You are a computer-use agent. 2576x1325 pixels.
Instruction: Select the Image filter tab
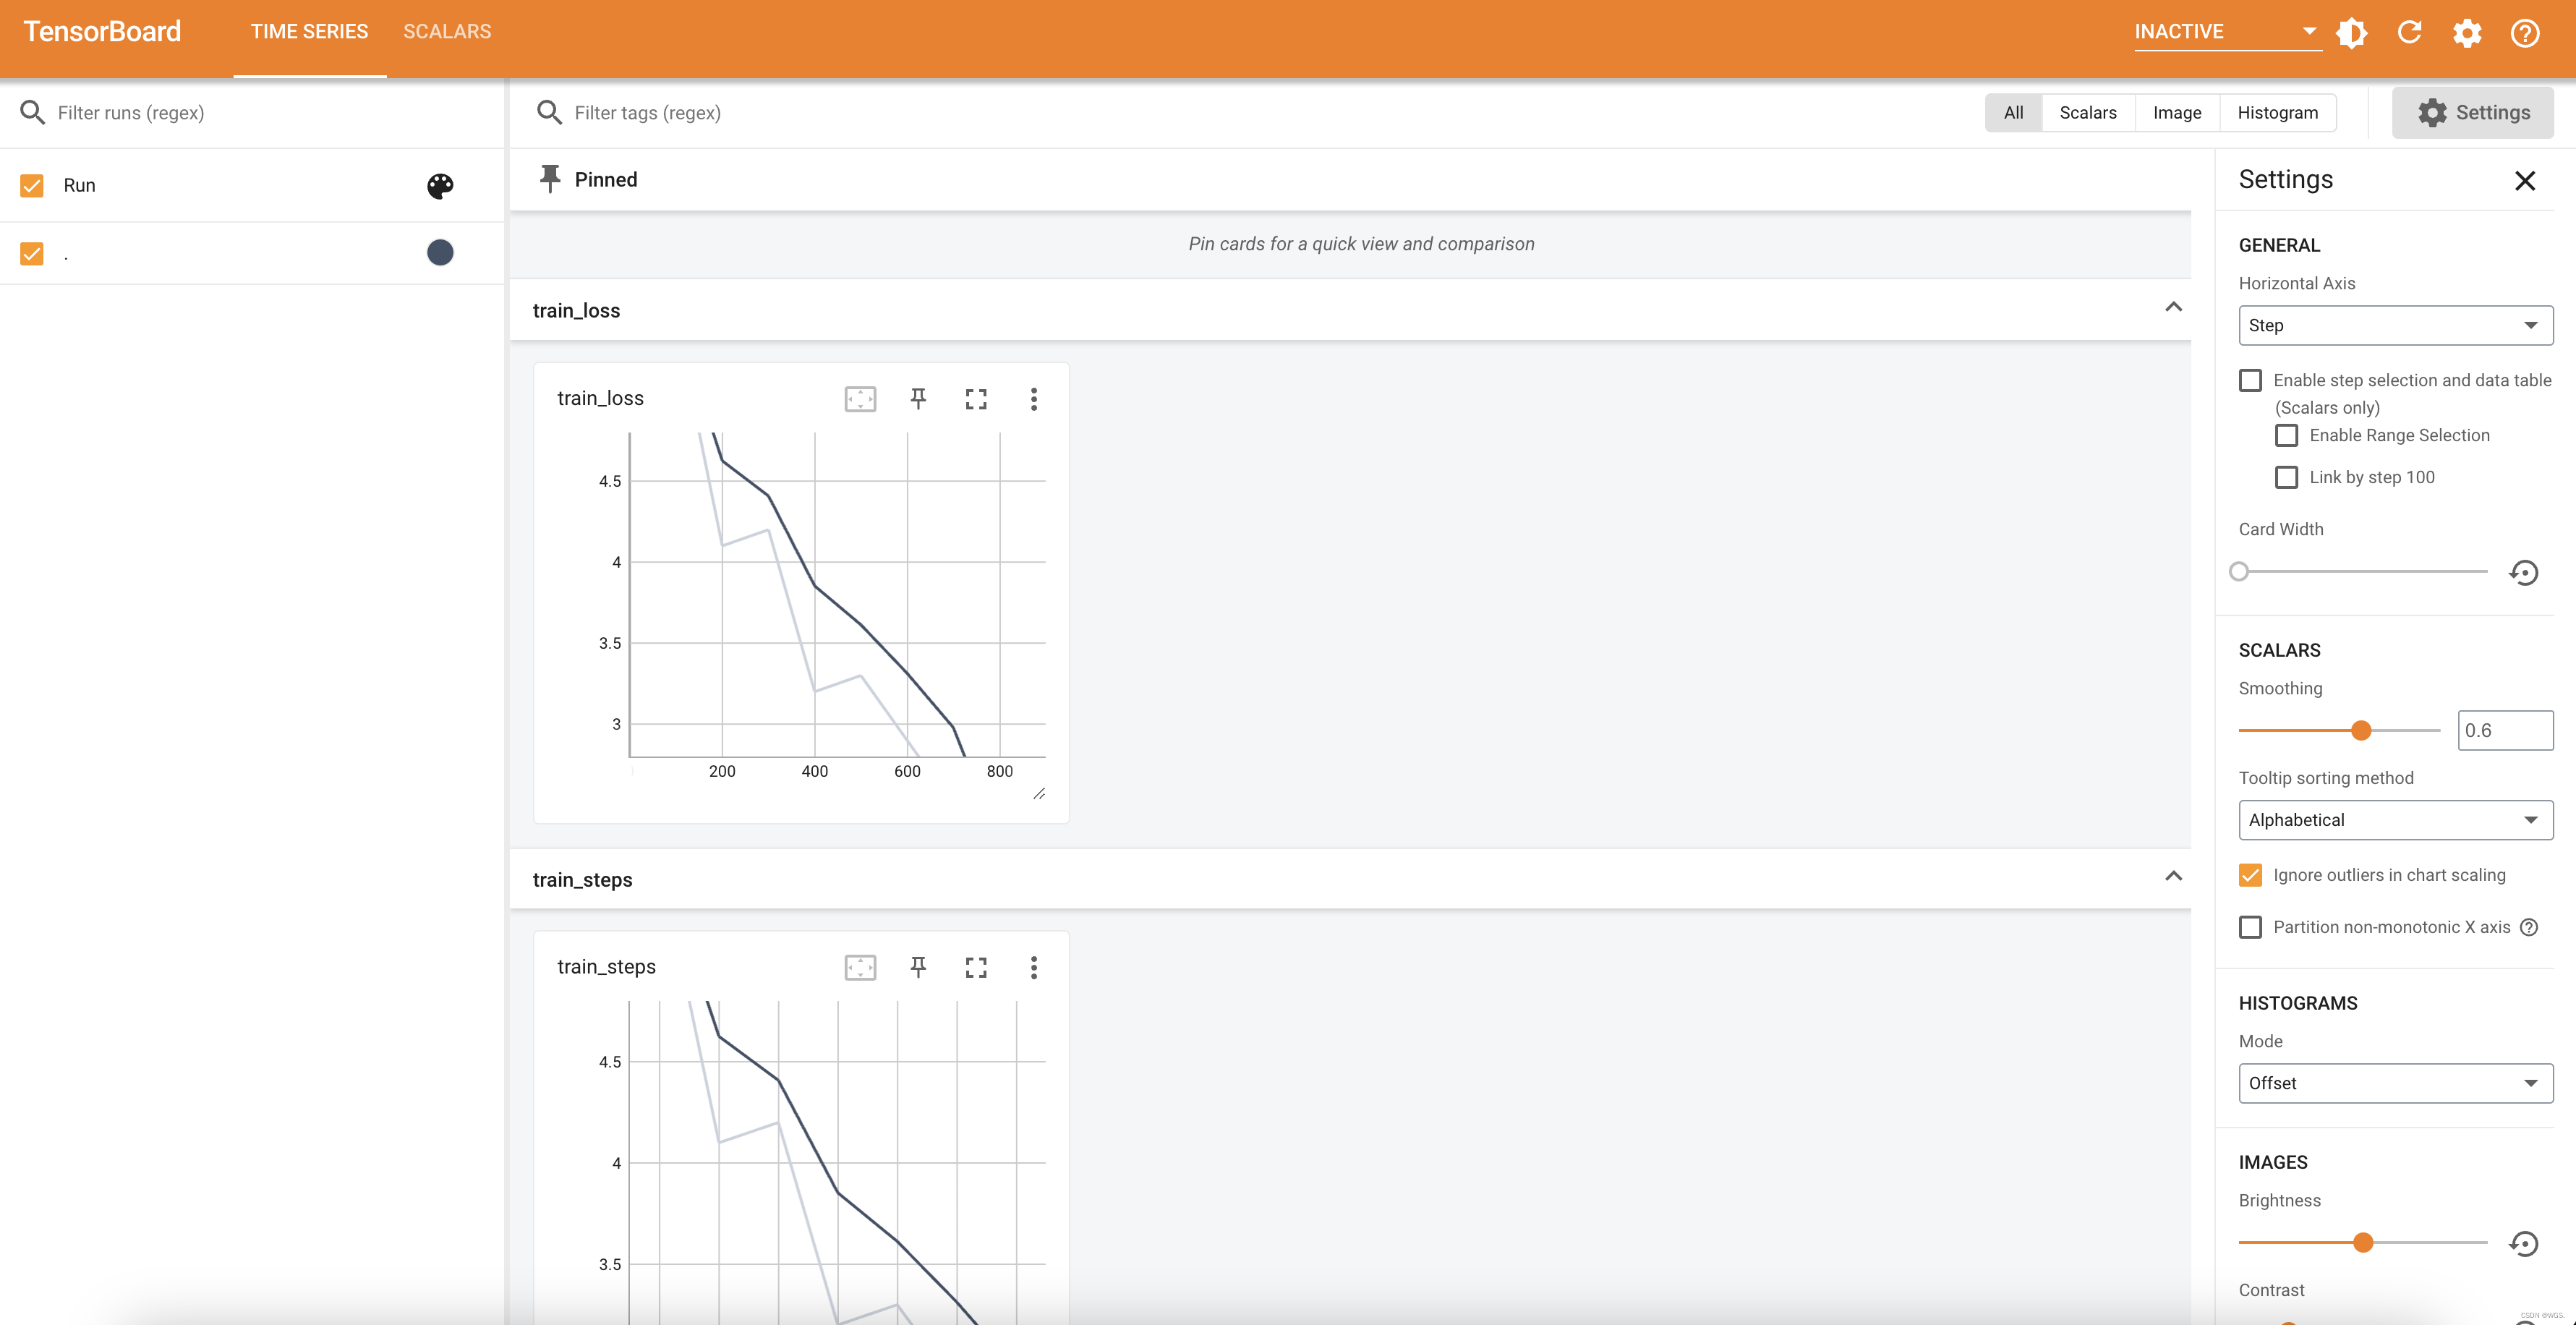point(2177,112)
